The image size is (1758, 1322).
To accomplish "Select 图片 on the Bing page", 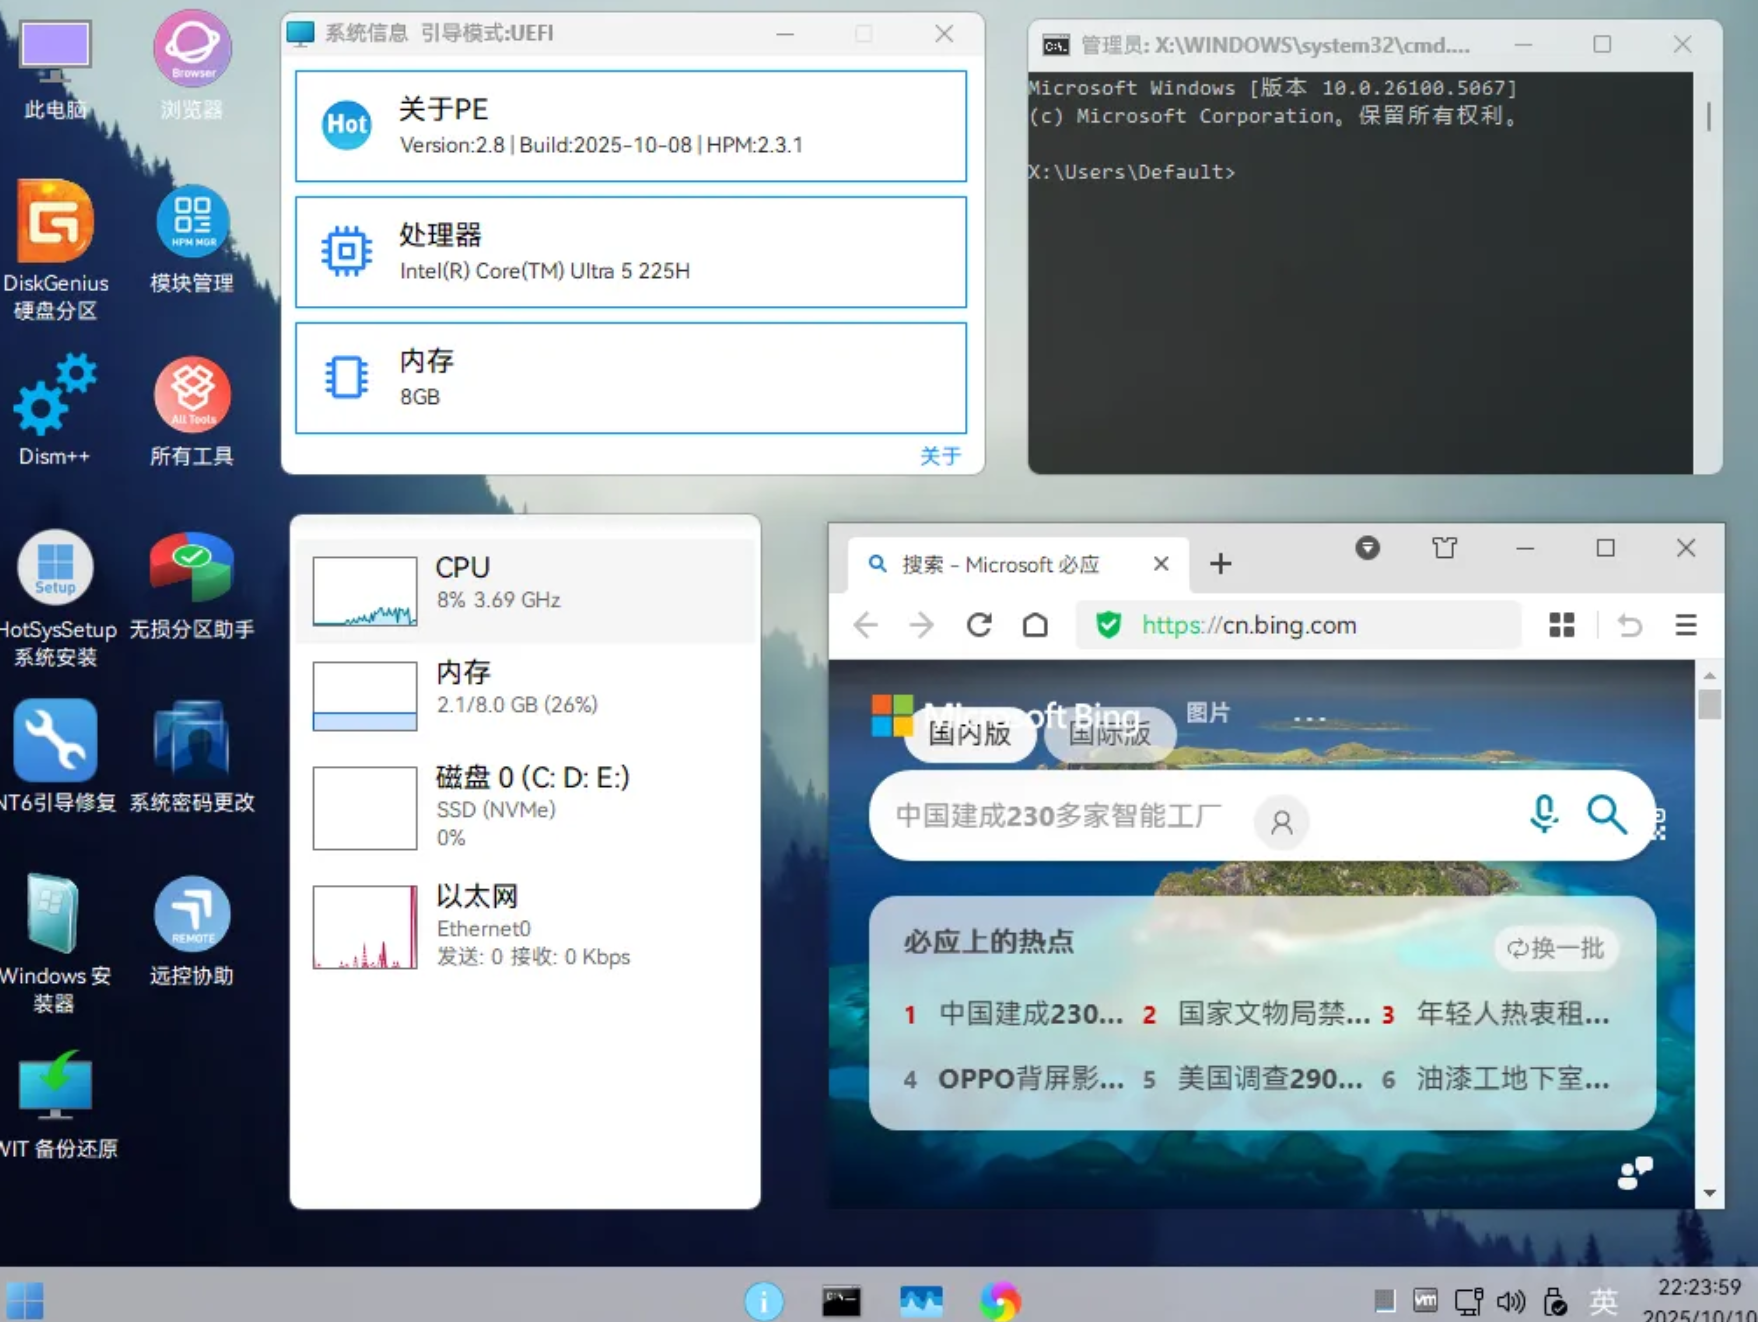I will [x=1209, y=713].
